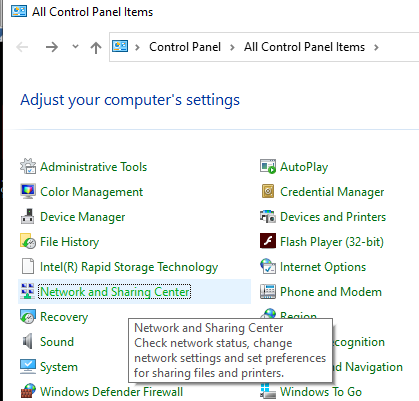Open the Flash Player (32-bit) link
The width and height of the screenshot is (419, 401).
(332, 242)
